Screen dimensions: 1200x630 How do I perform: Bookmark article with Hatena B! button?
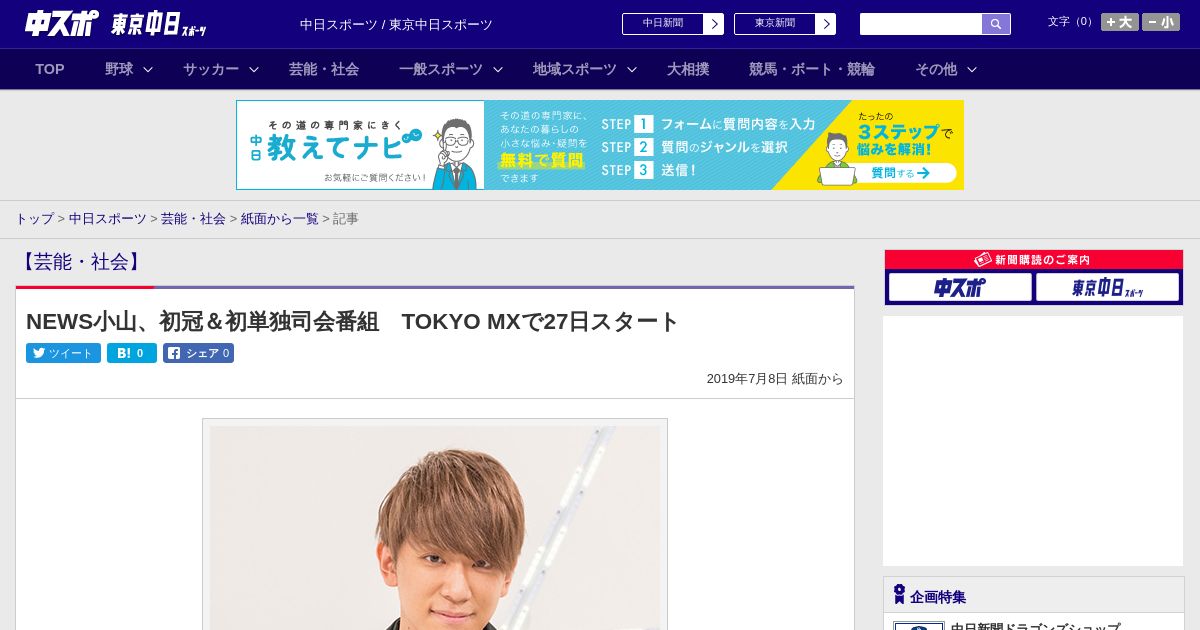click(x=132, y=353)
